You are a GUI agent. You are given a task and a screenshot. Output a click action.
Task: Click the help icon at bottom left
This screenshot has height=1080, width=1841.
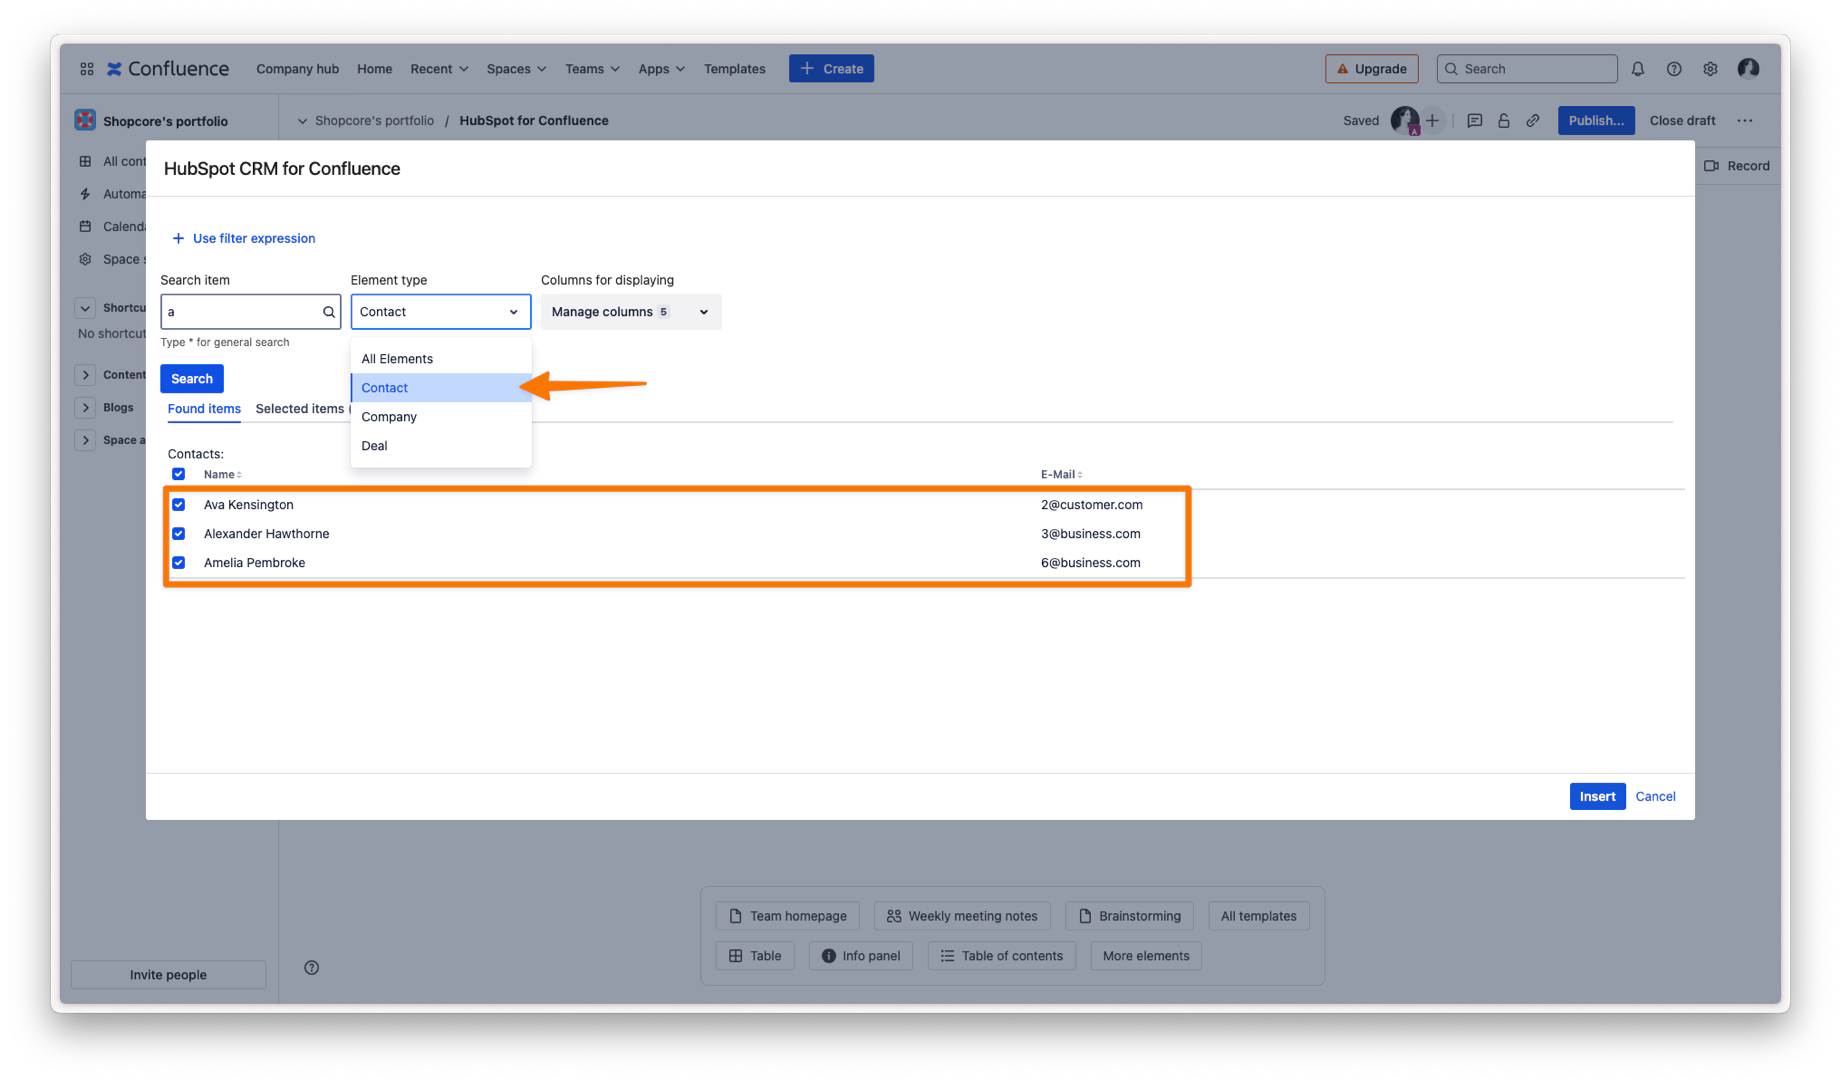311,968
